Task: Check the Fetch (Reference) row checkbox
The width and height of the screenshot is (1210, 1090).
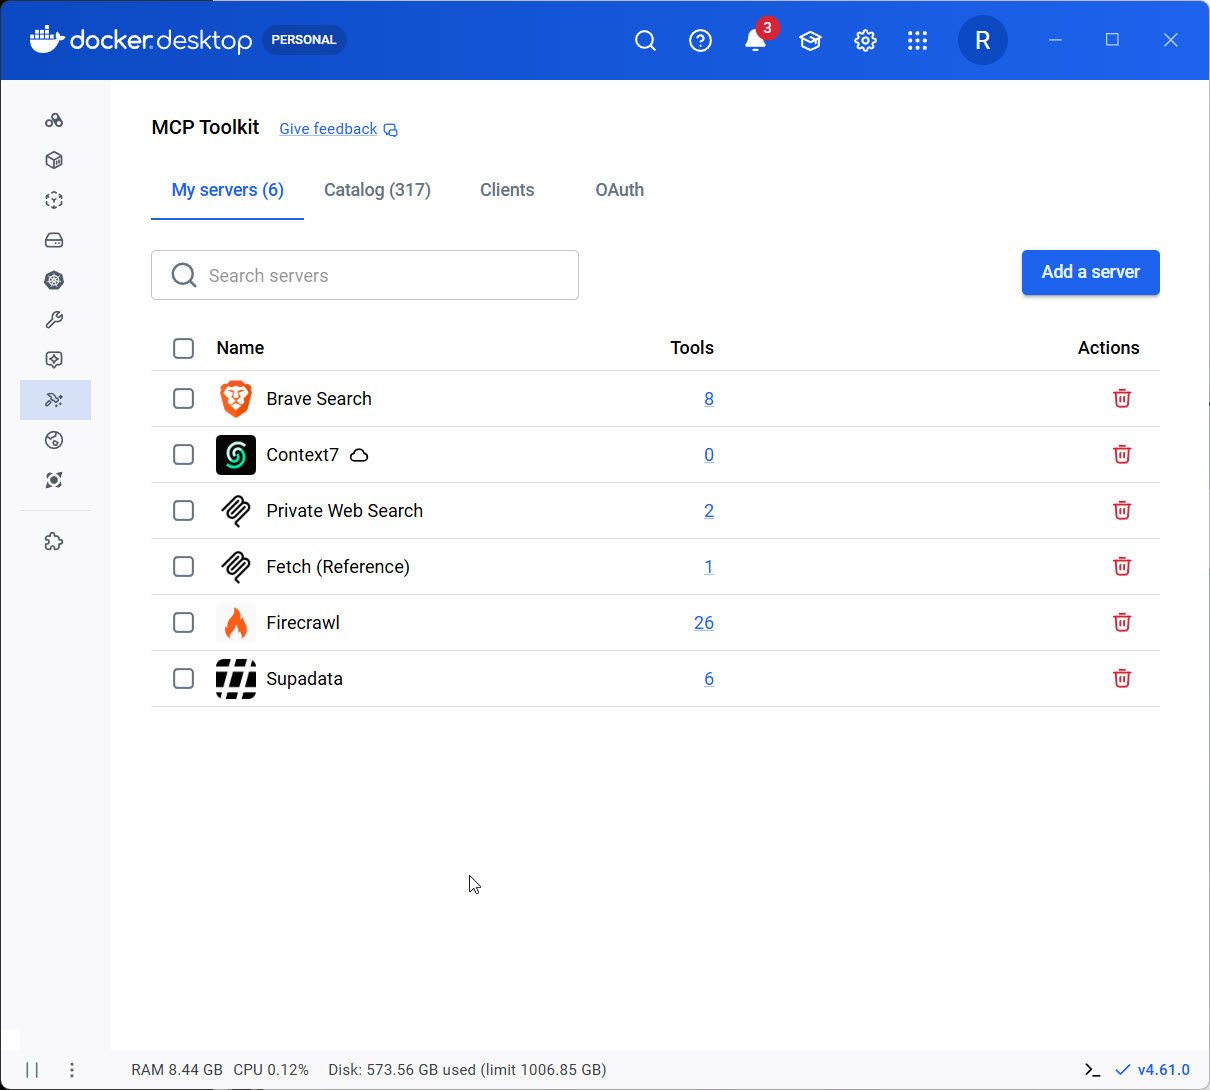Action: click(183, 566)
